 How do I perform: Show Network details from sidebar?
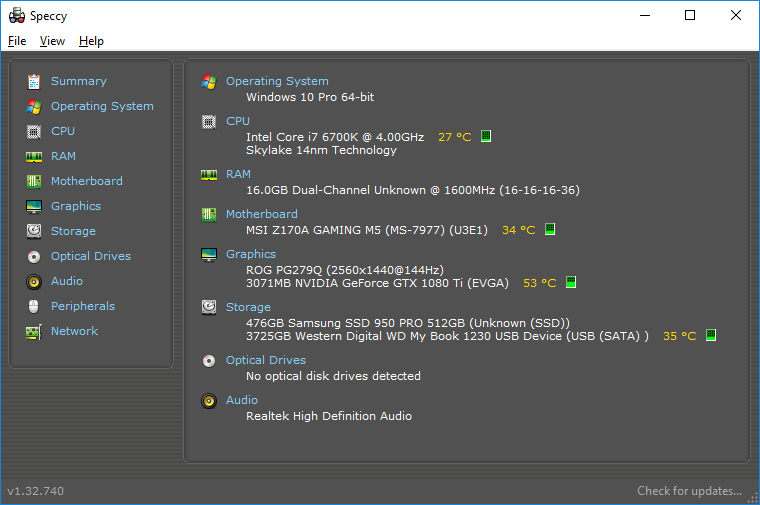[x=74, y=331]
